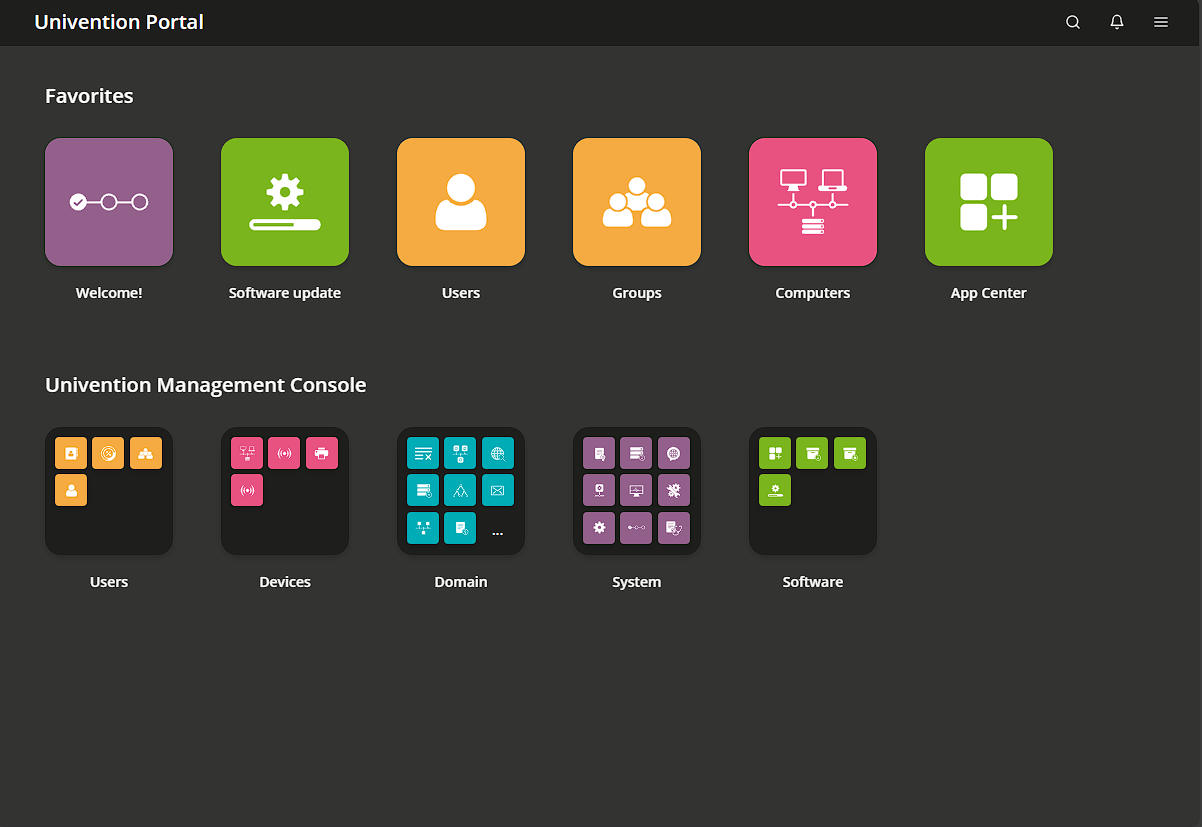Open the Welcome! favorite tile
This screenshot has height=827, width=1202.
[x=109, y=202]
